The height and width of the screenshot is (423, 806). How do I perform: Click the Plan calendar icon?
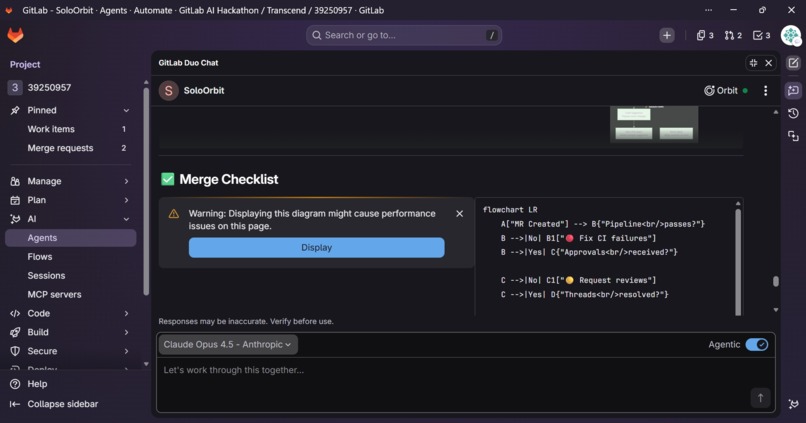[x=15, y=200]
